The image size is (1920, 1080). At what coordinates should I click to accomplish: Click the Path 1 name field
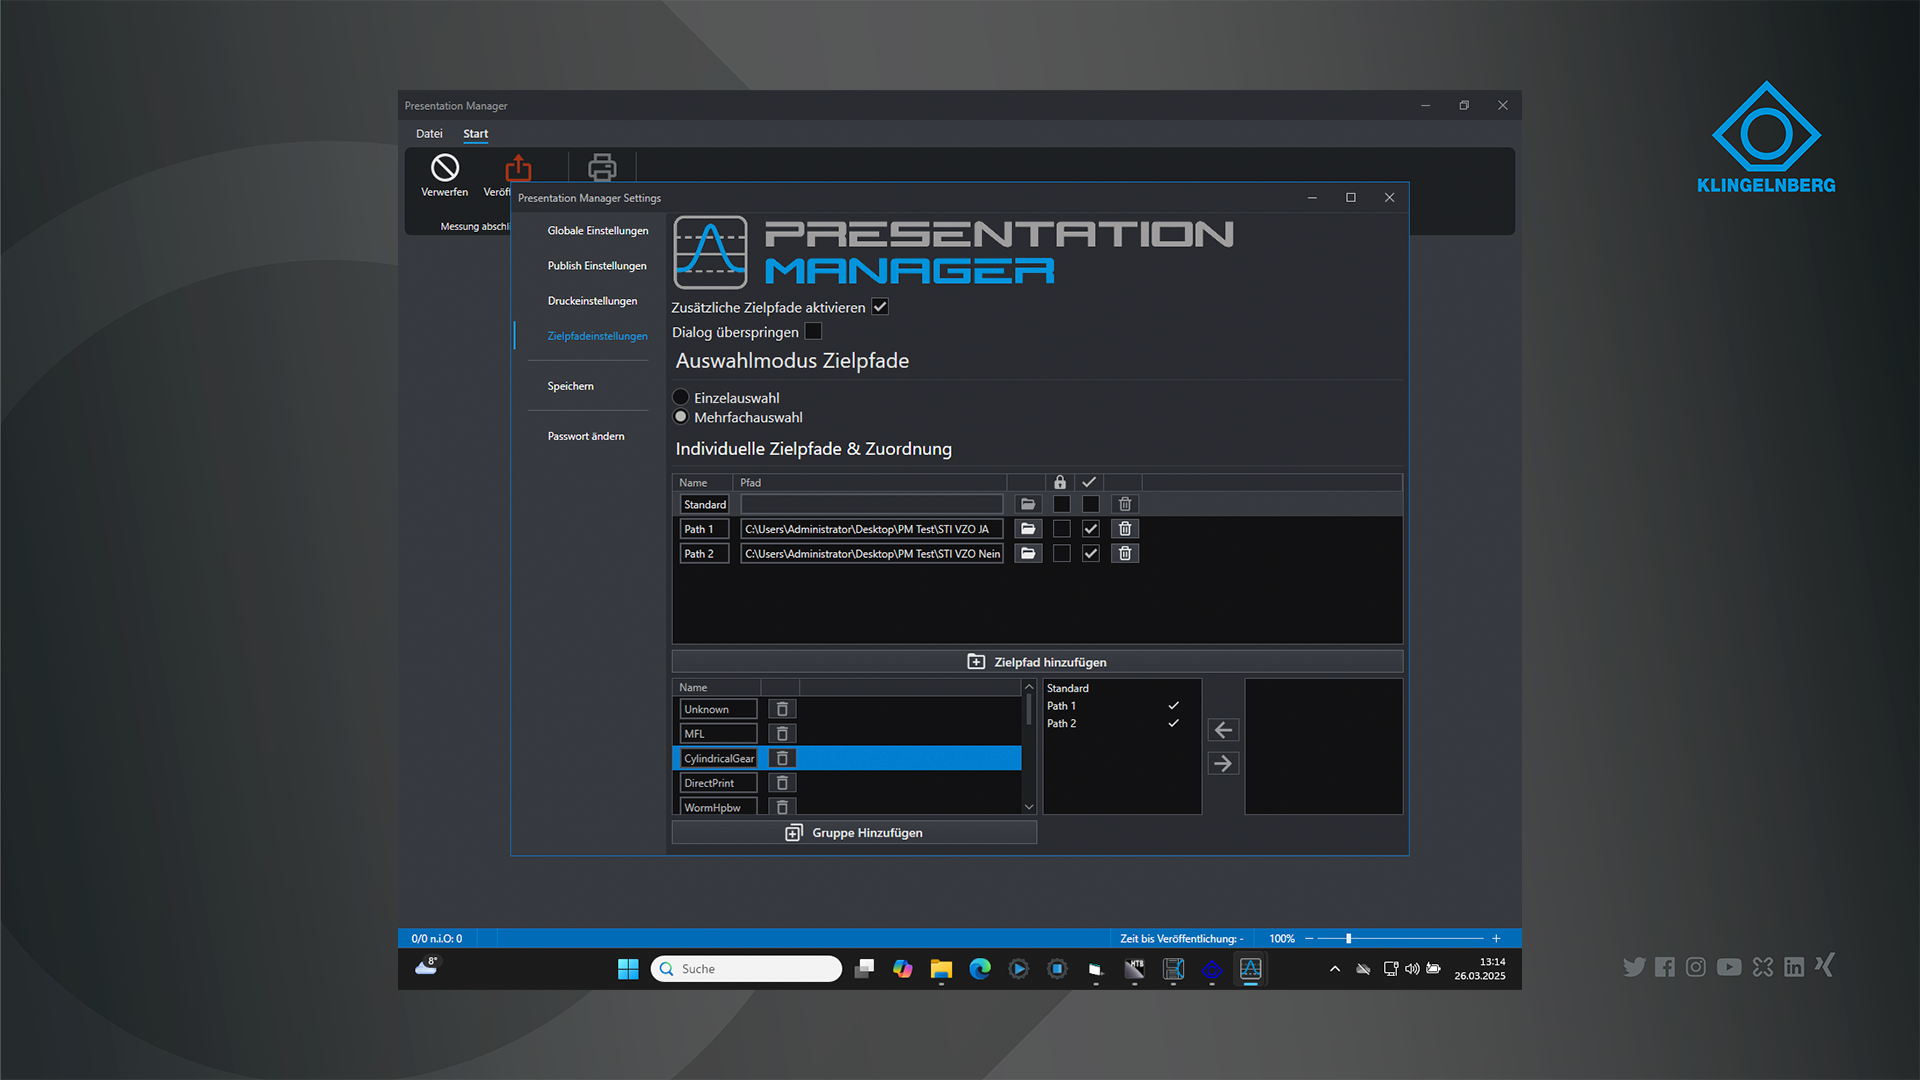705,529
